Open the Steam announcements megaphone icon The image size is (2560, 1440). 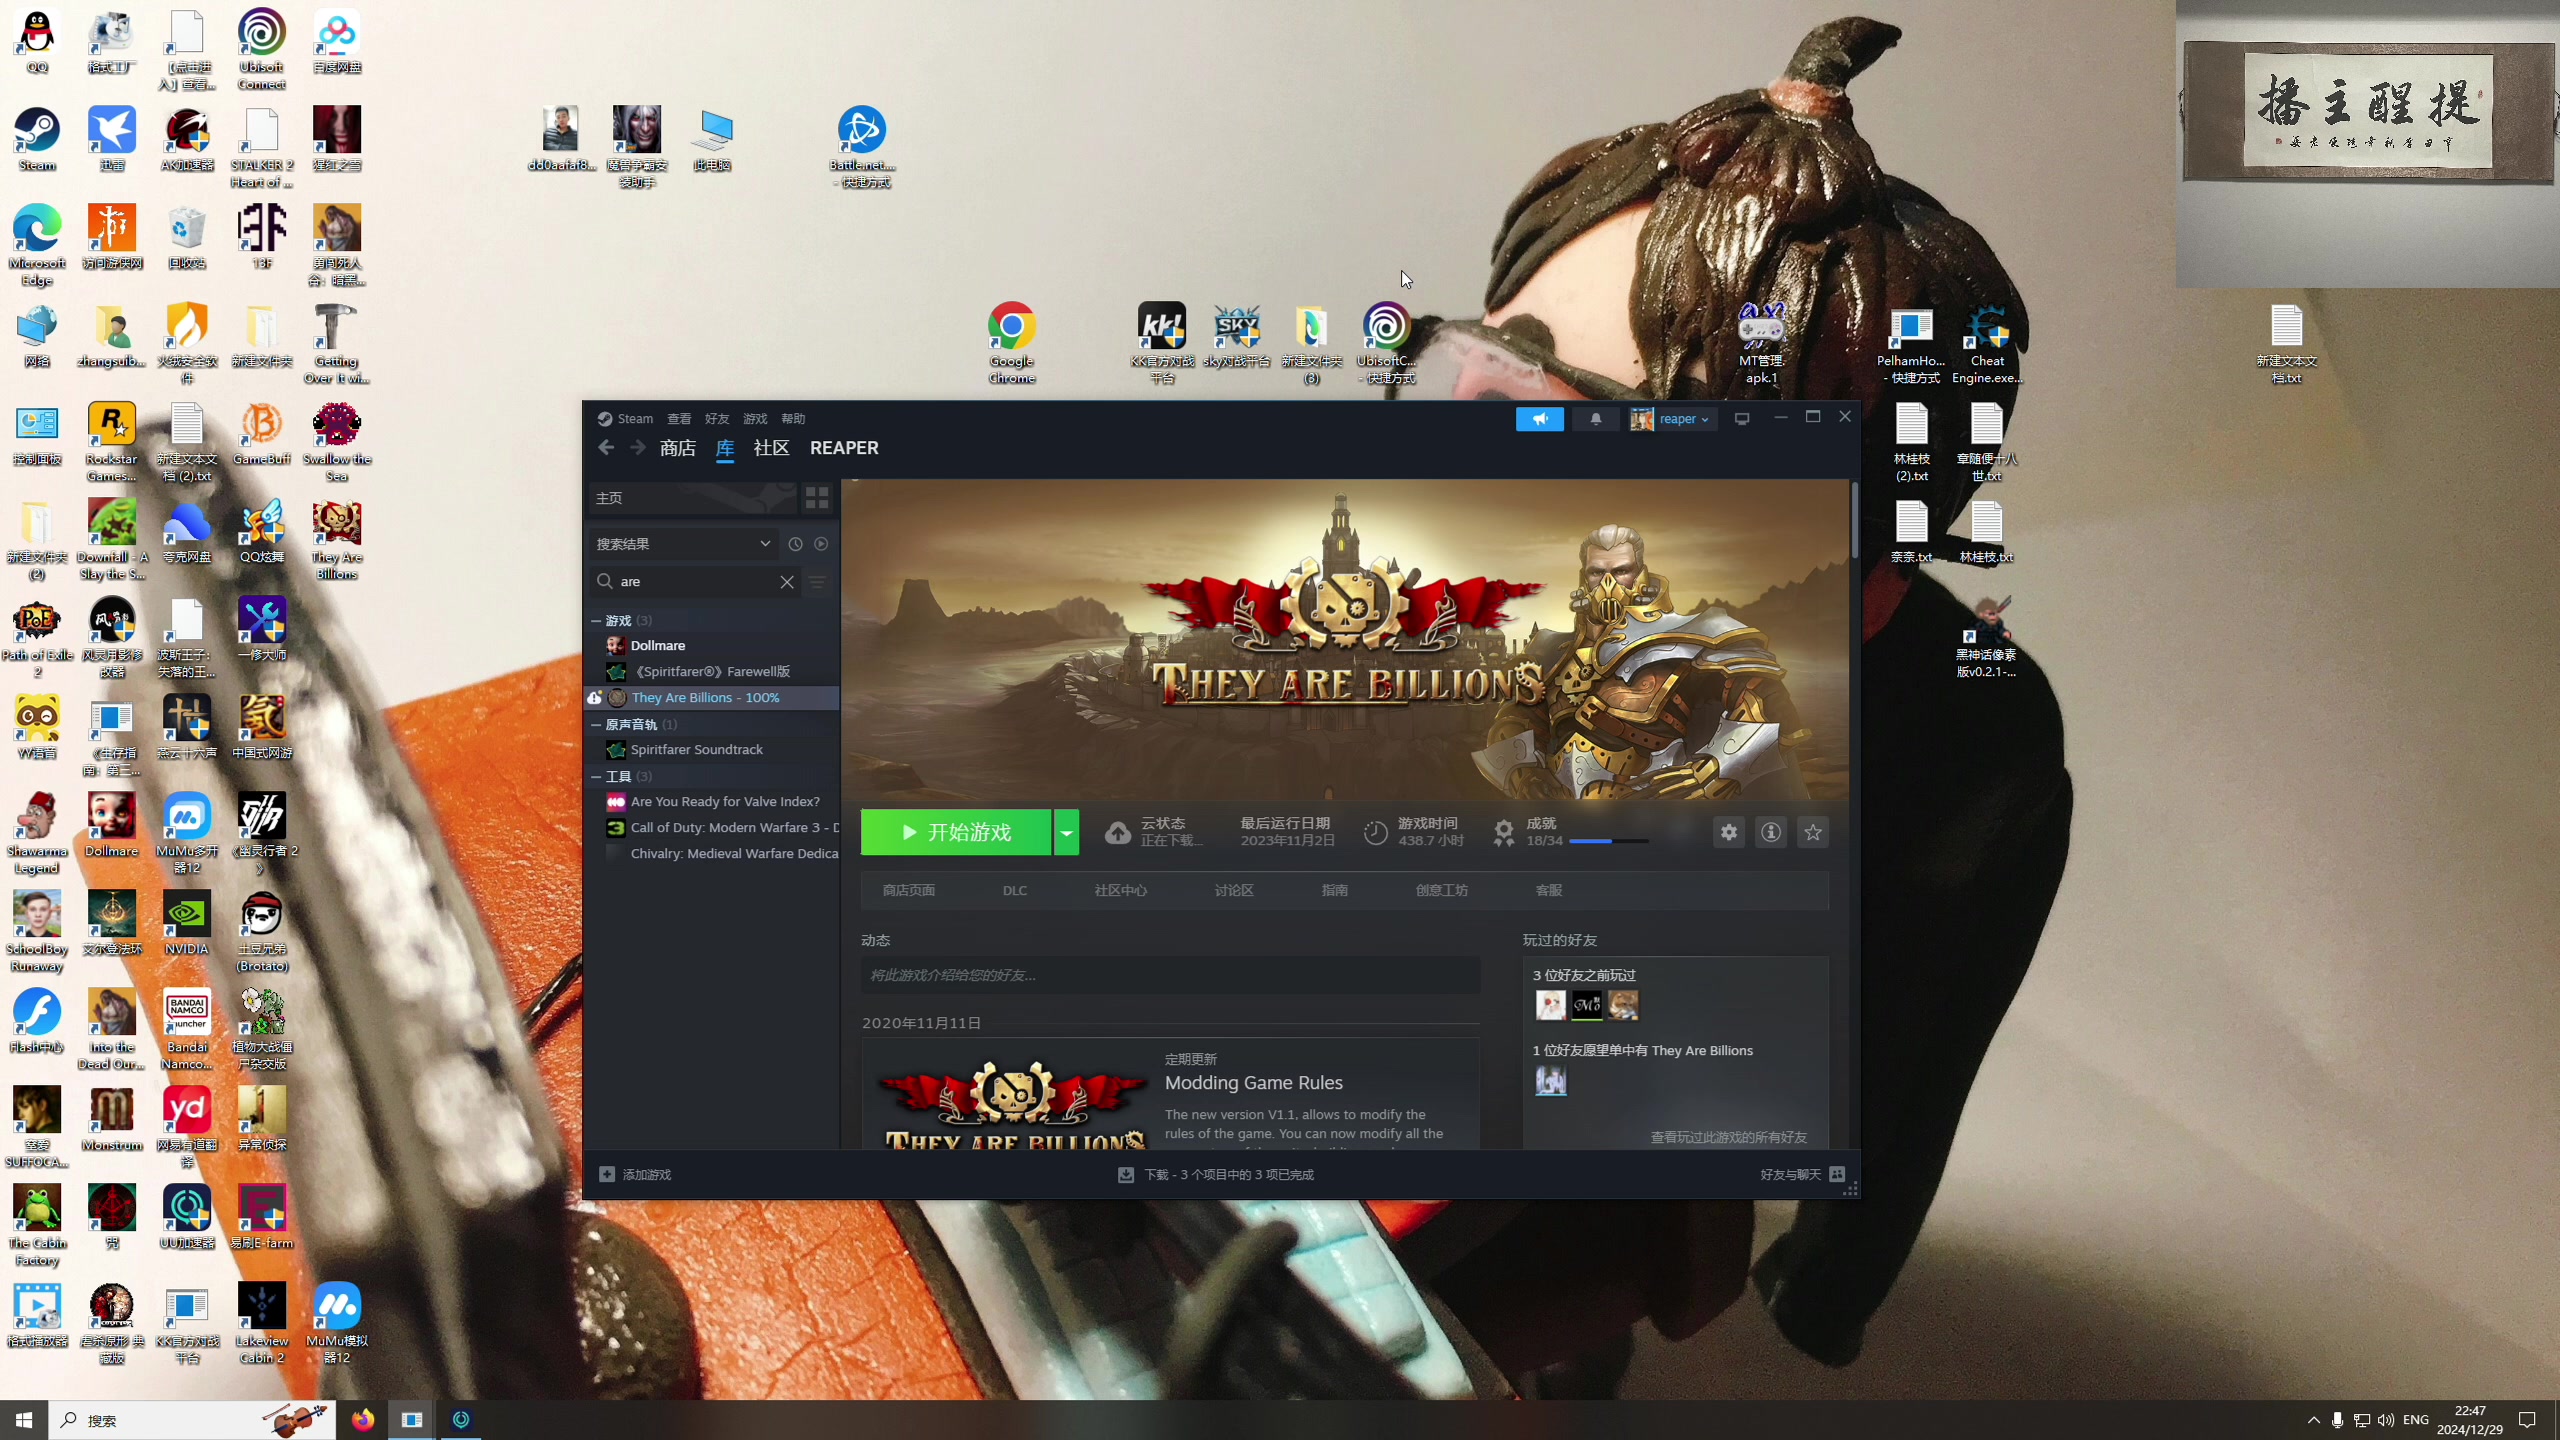point(1539,419)
